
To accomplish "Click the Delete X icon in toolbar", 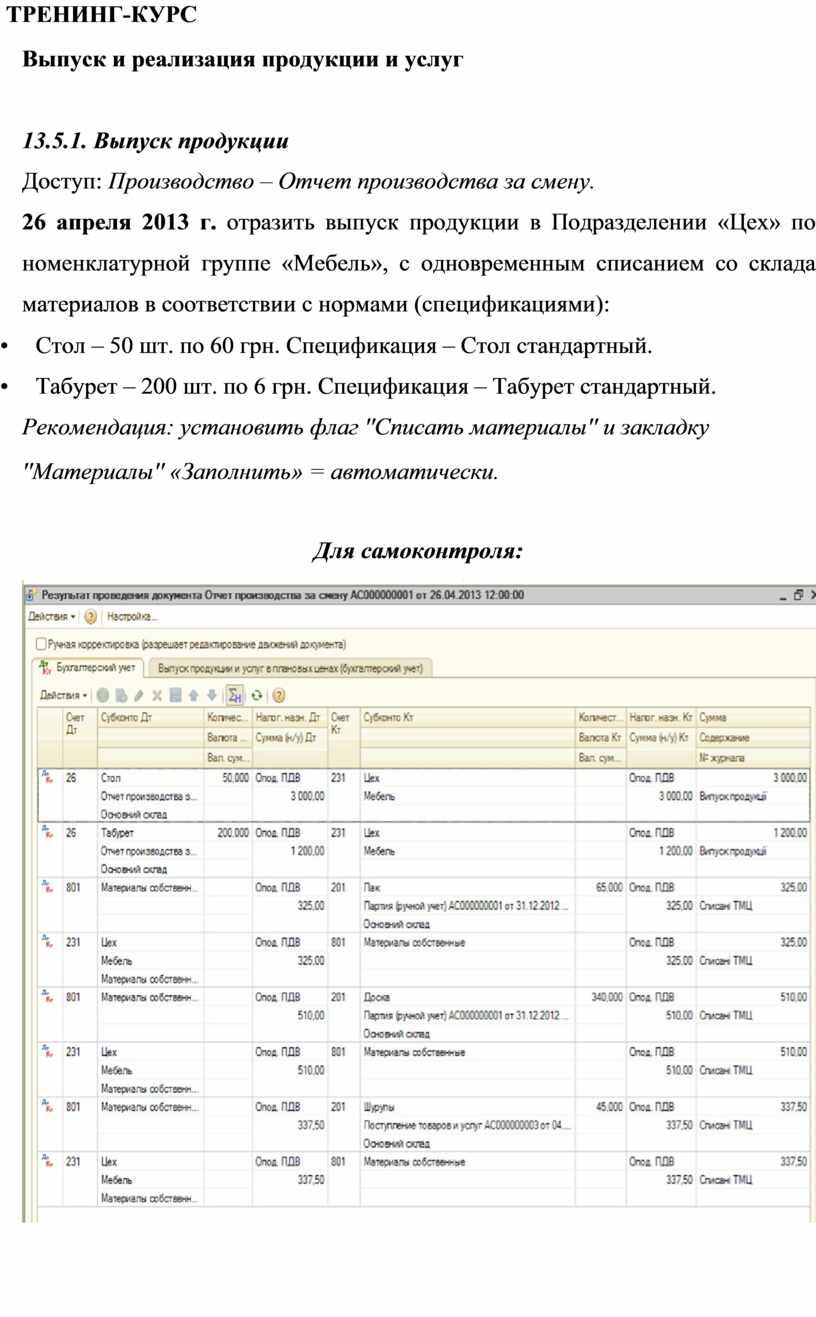I will (157, 695).
